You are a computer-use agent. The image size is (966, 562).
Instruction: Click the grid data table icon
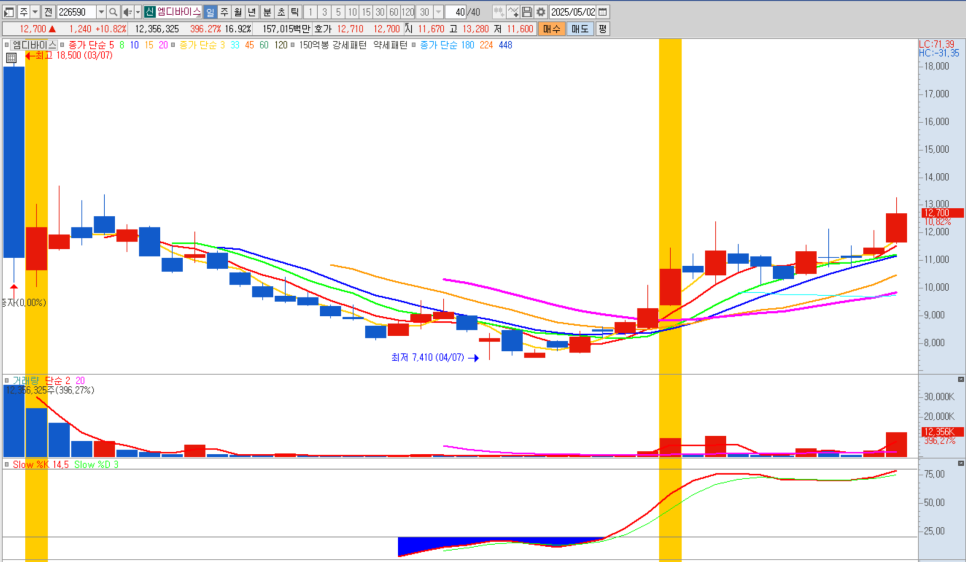(x=11, y=58)
